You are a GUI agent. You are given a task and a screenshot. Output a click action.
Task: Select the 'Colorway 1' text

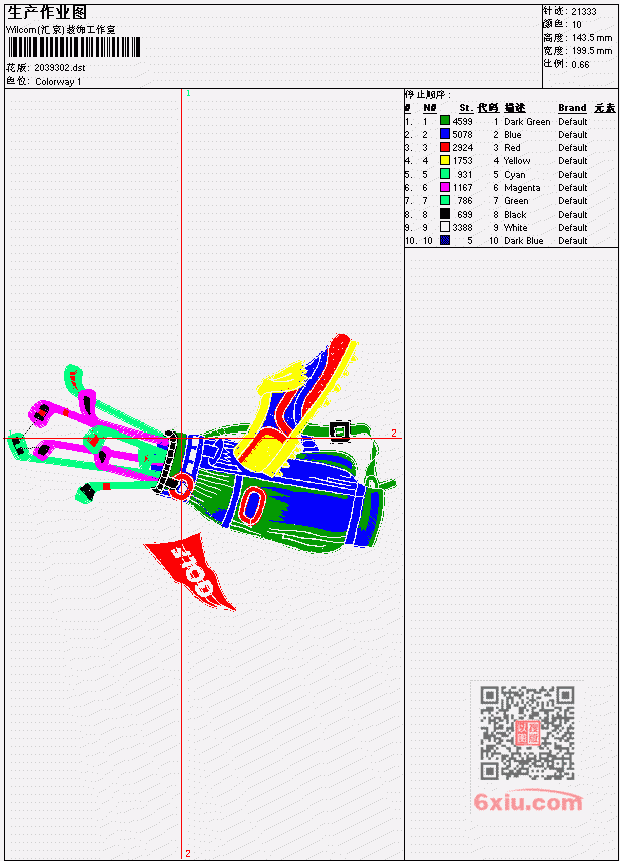click(58, 82)
